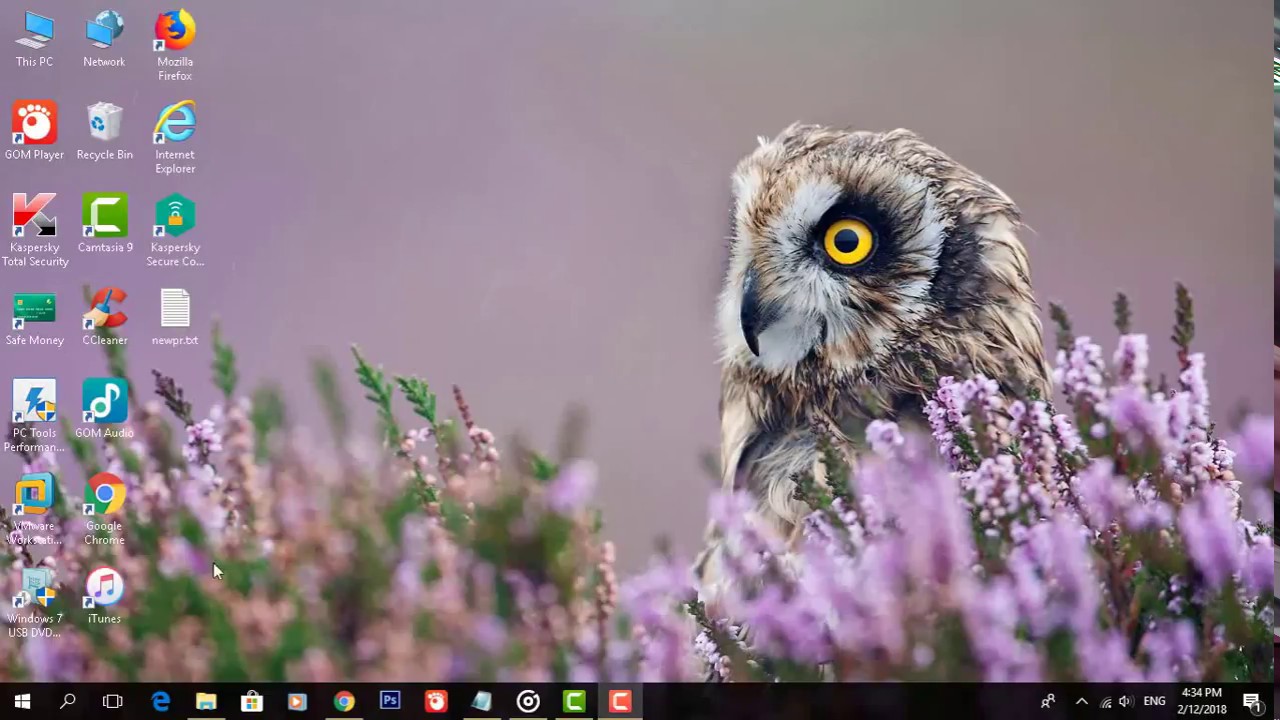Open the This PC desktop icon
The width and height of the screenshot is (1280, 720).
pyautogui.click(x=34, y=40)
